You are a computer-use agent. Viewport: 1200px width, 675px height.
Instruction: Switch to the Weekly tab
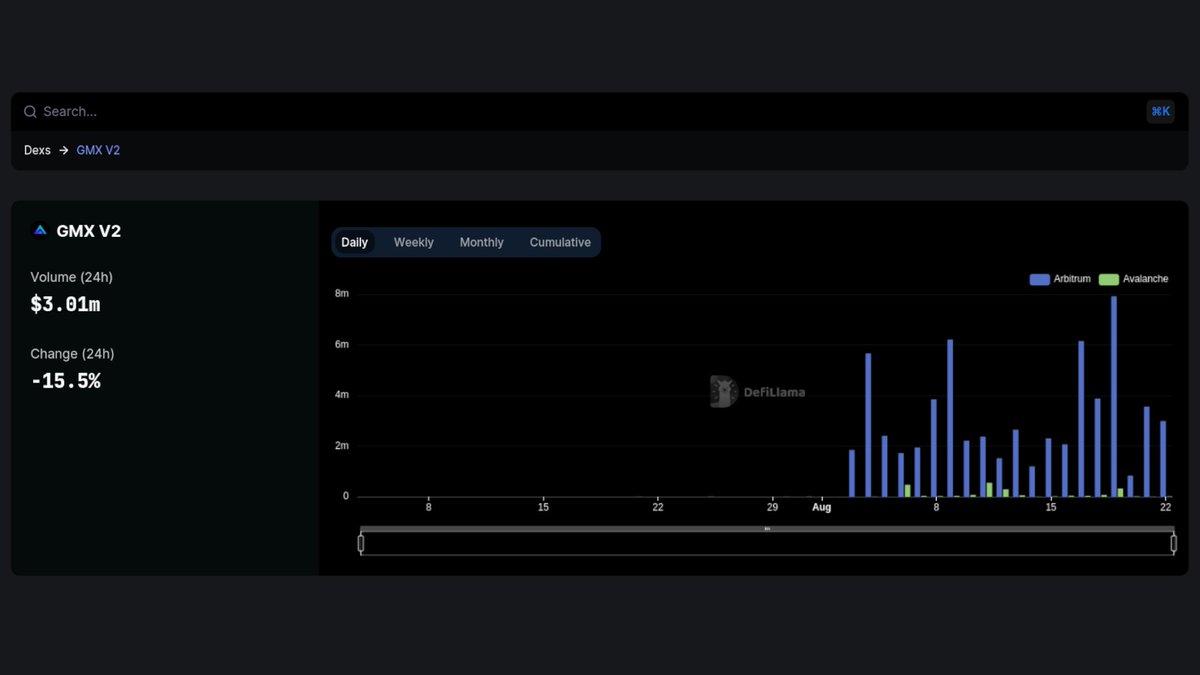[414, 242]
